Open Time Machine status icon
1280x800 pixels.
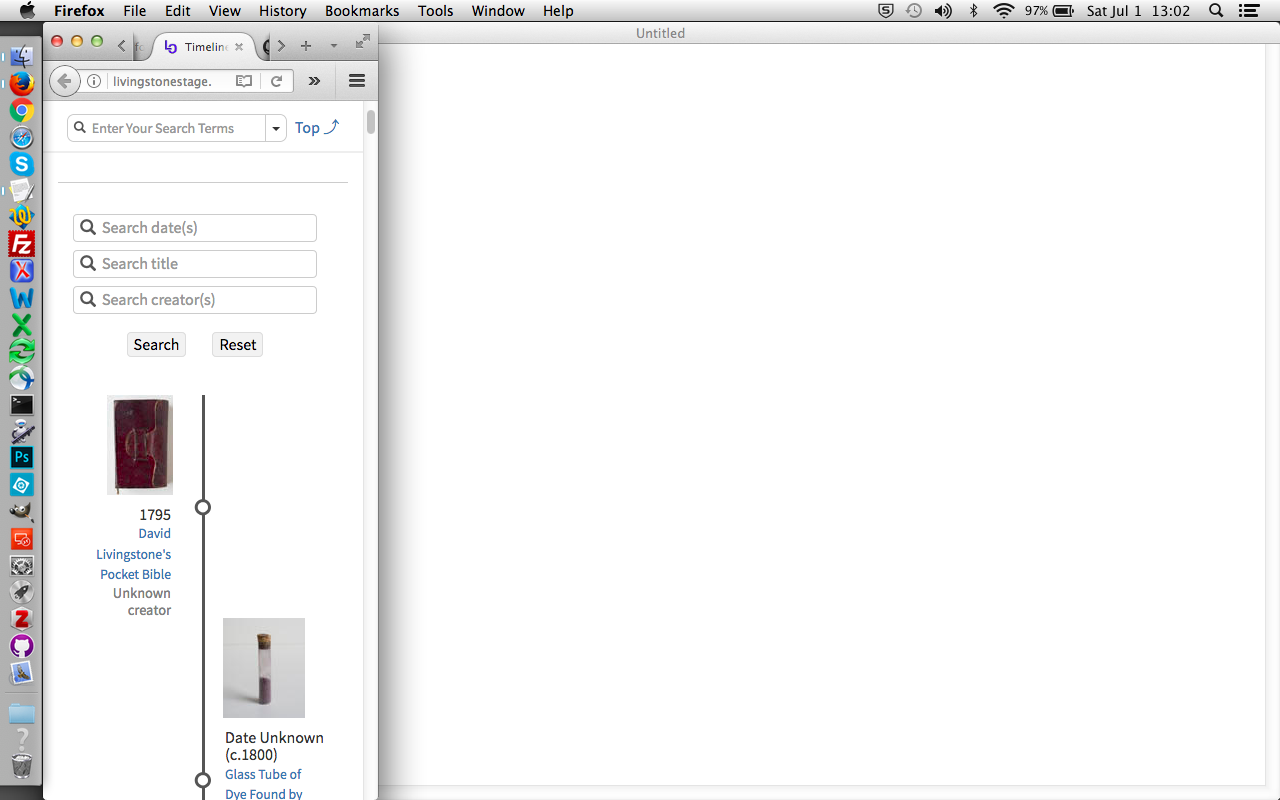click(x=914, y=11)
